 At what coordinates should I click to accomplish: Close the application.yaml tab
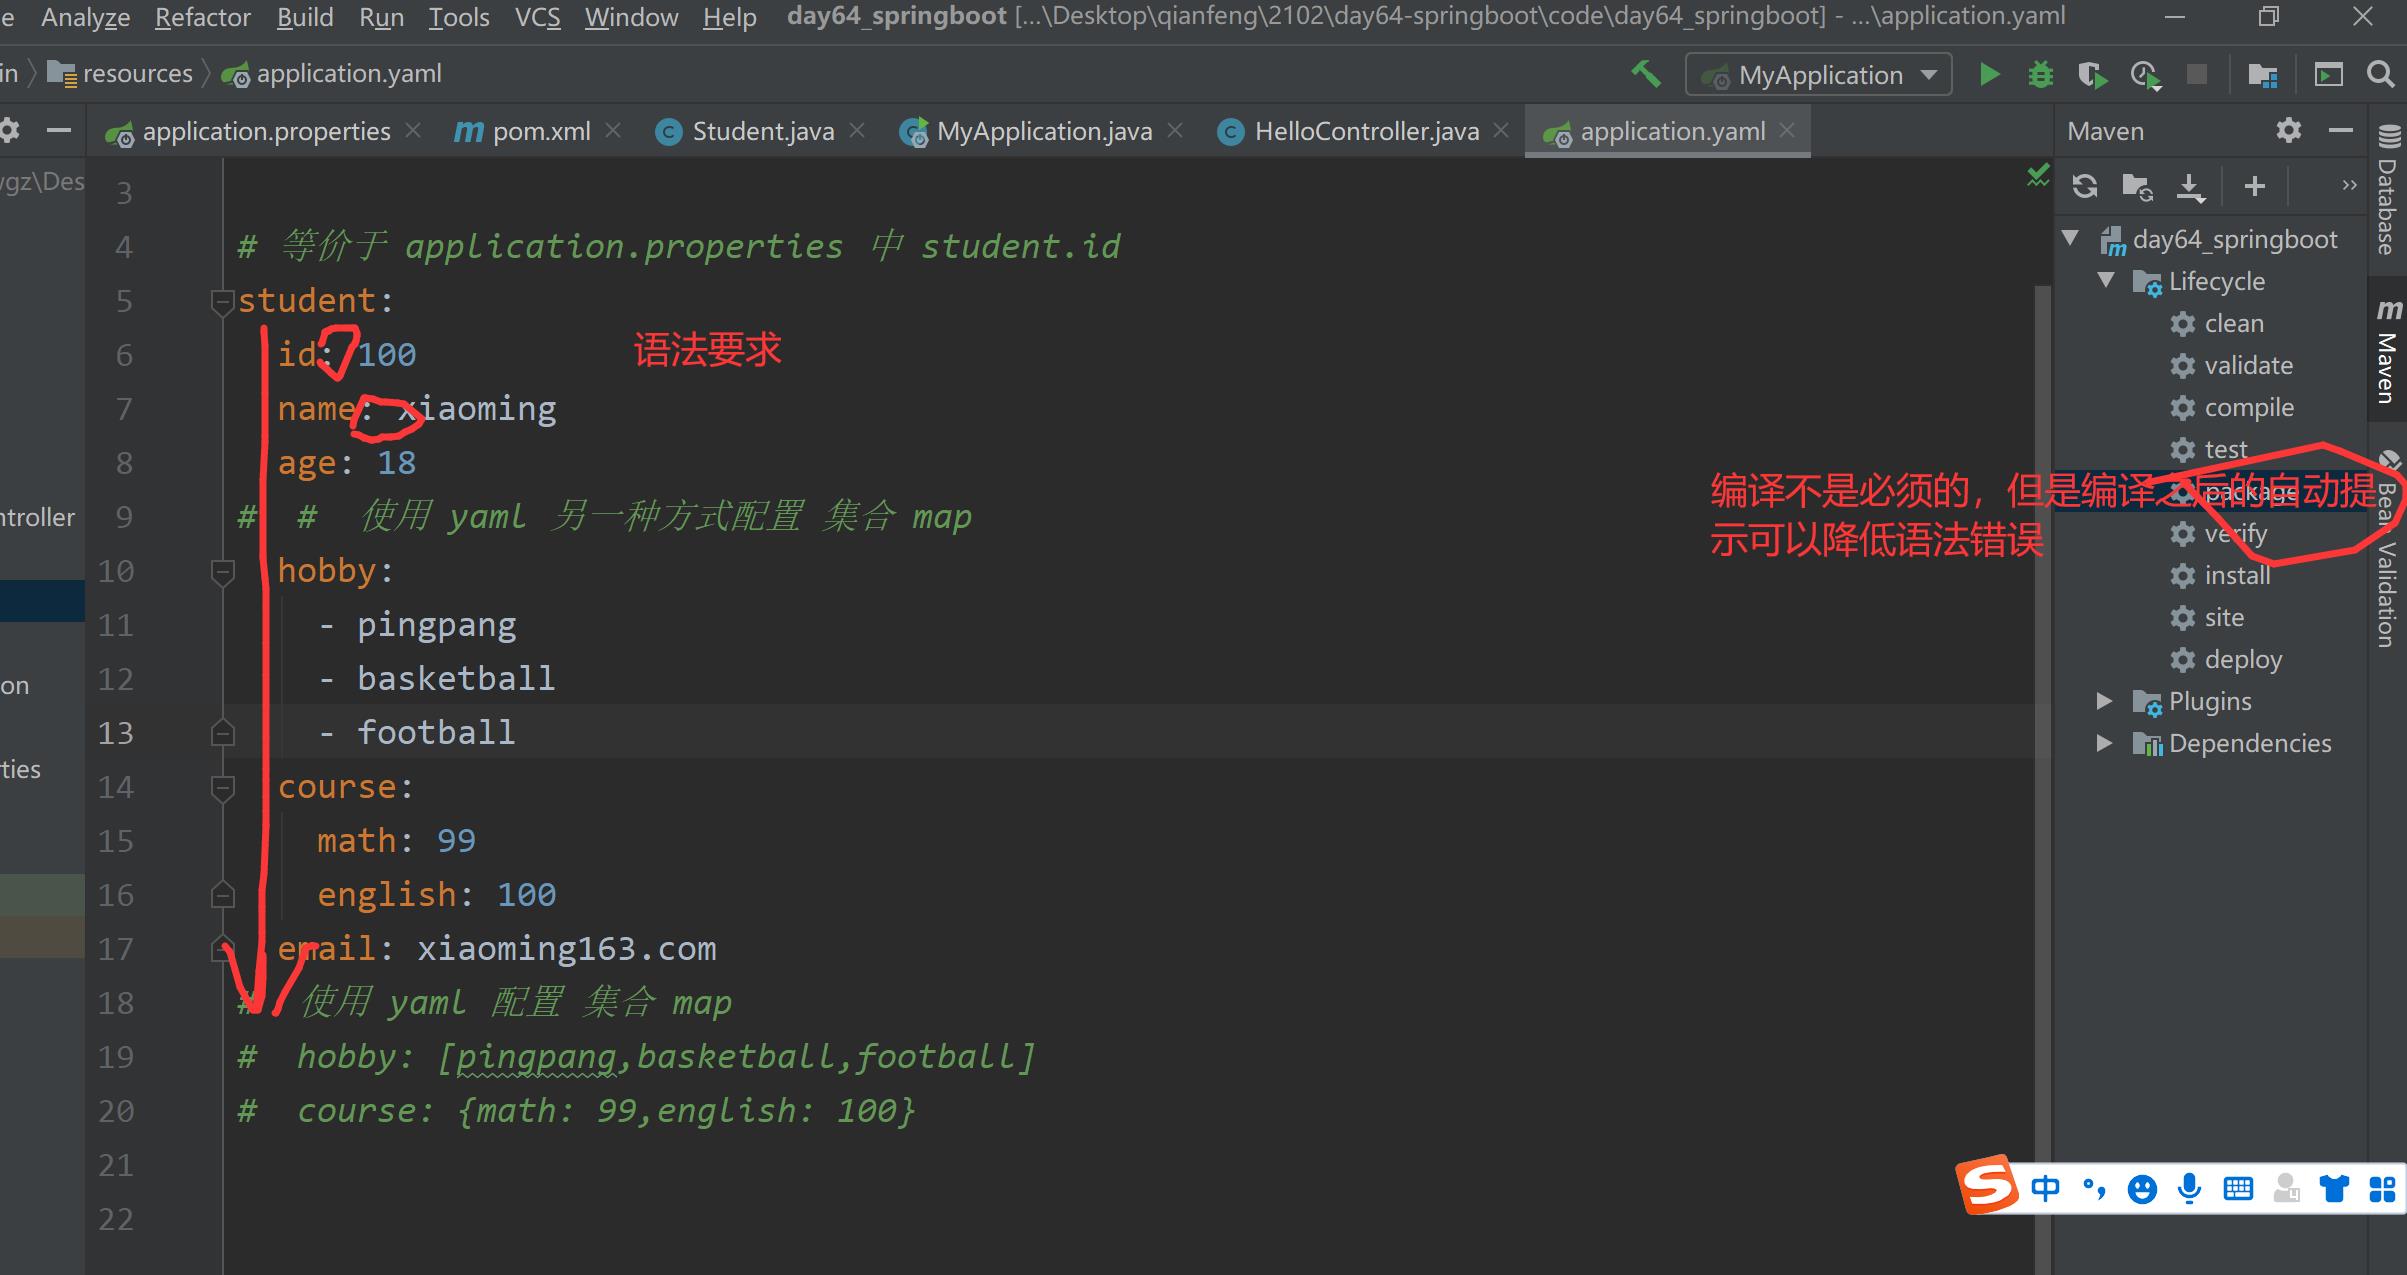[1788, 131]
